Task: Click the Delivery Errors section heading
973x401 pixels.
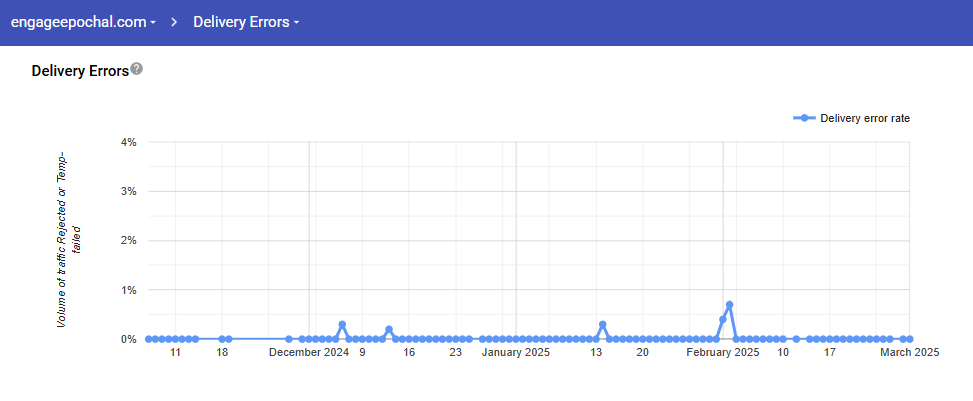Action: [80, 71]
